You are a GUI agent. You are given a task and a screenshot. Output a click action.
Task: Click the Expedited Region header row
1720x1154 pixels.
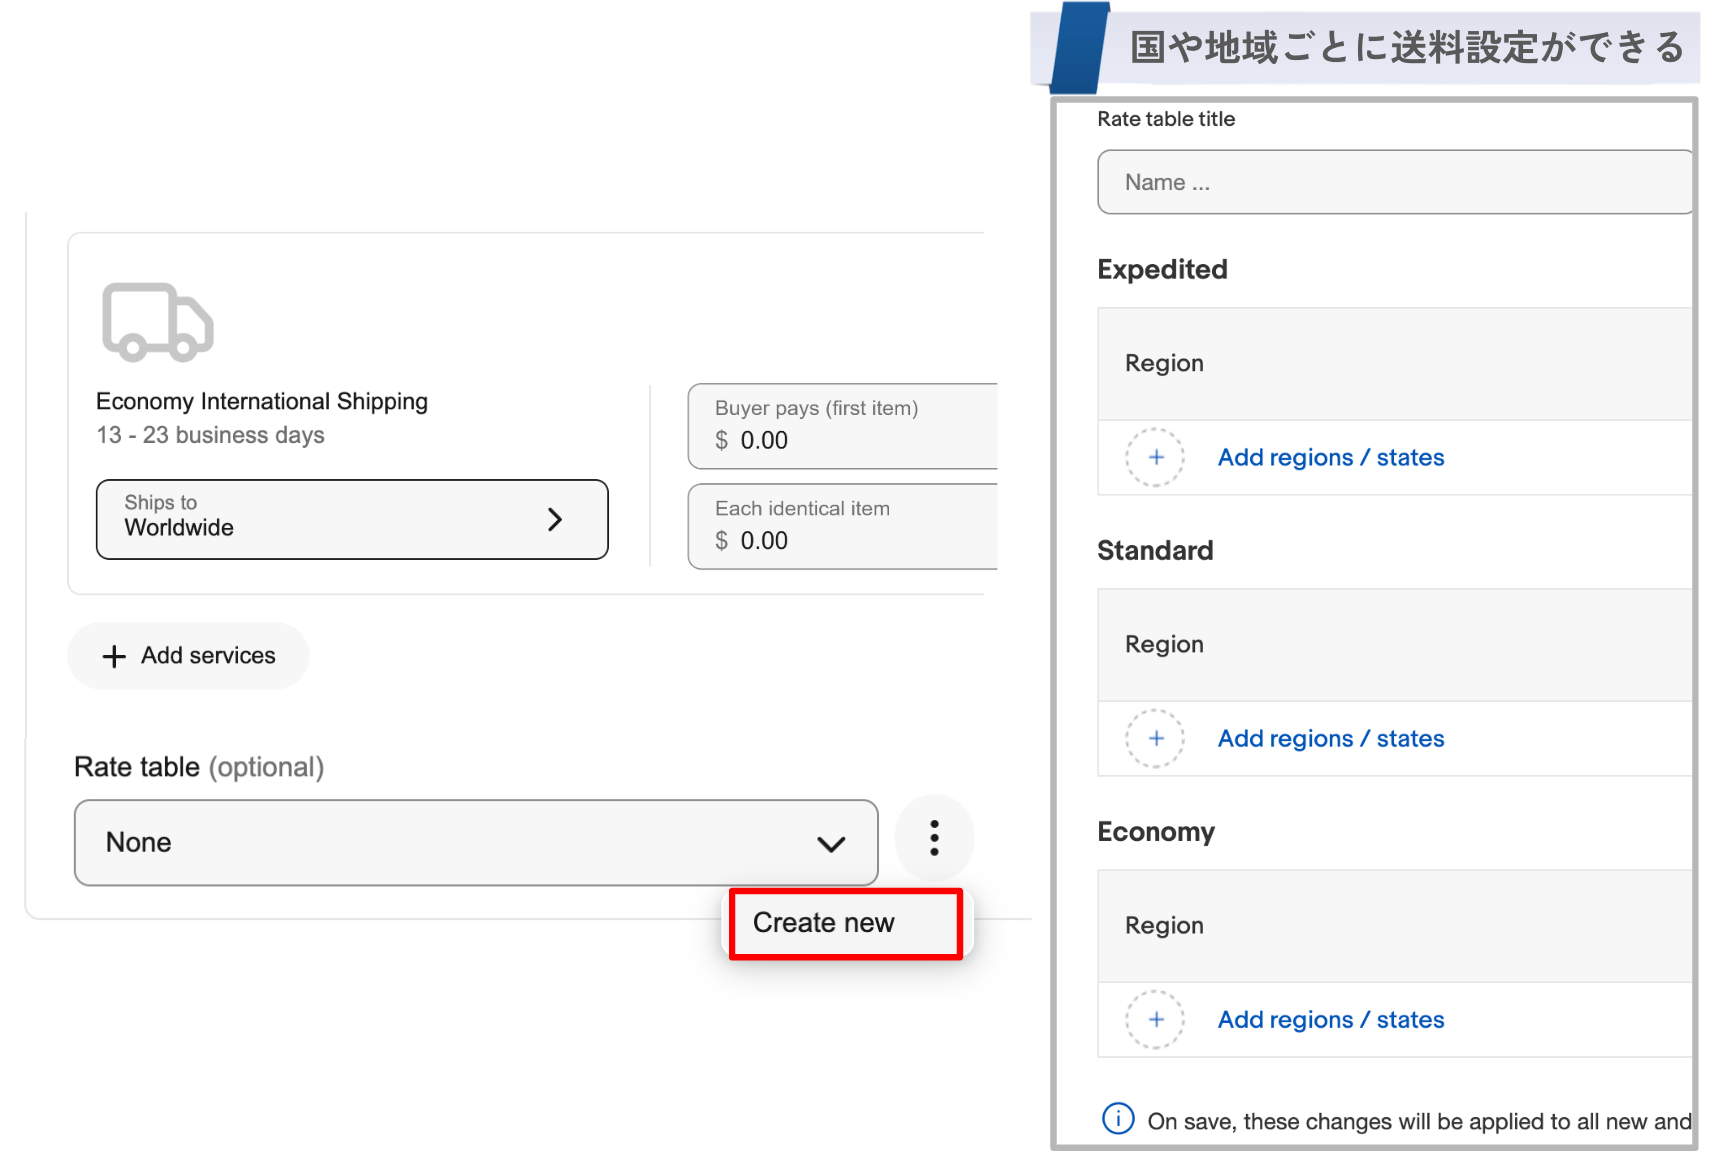coord(1393,363)
